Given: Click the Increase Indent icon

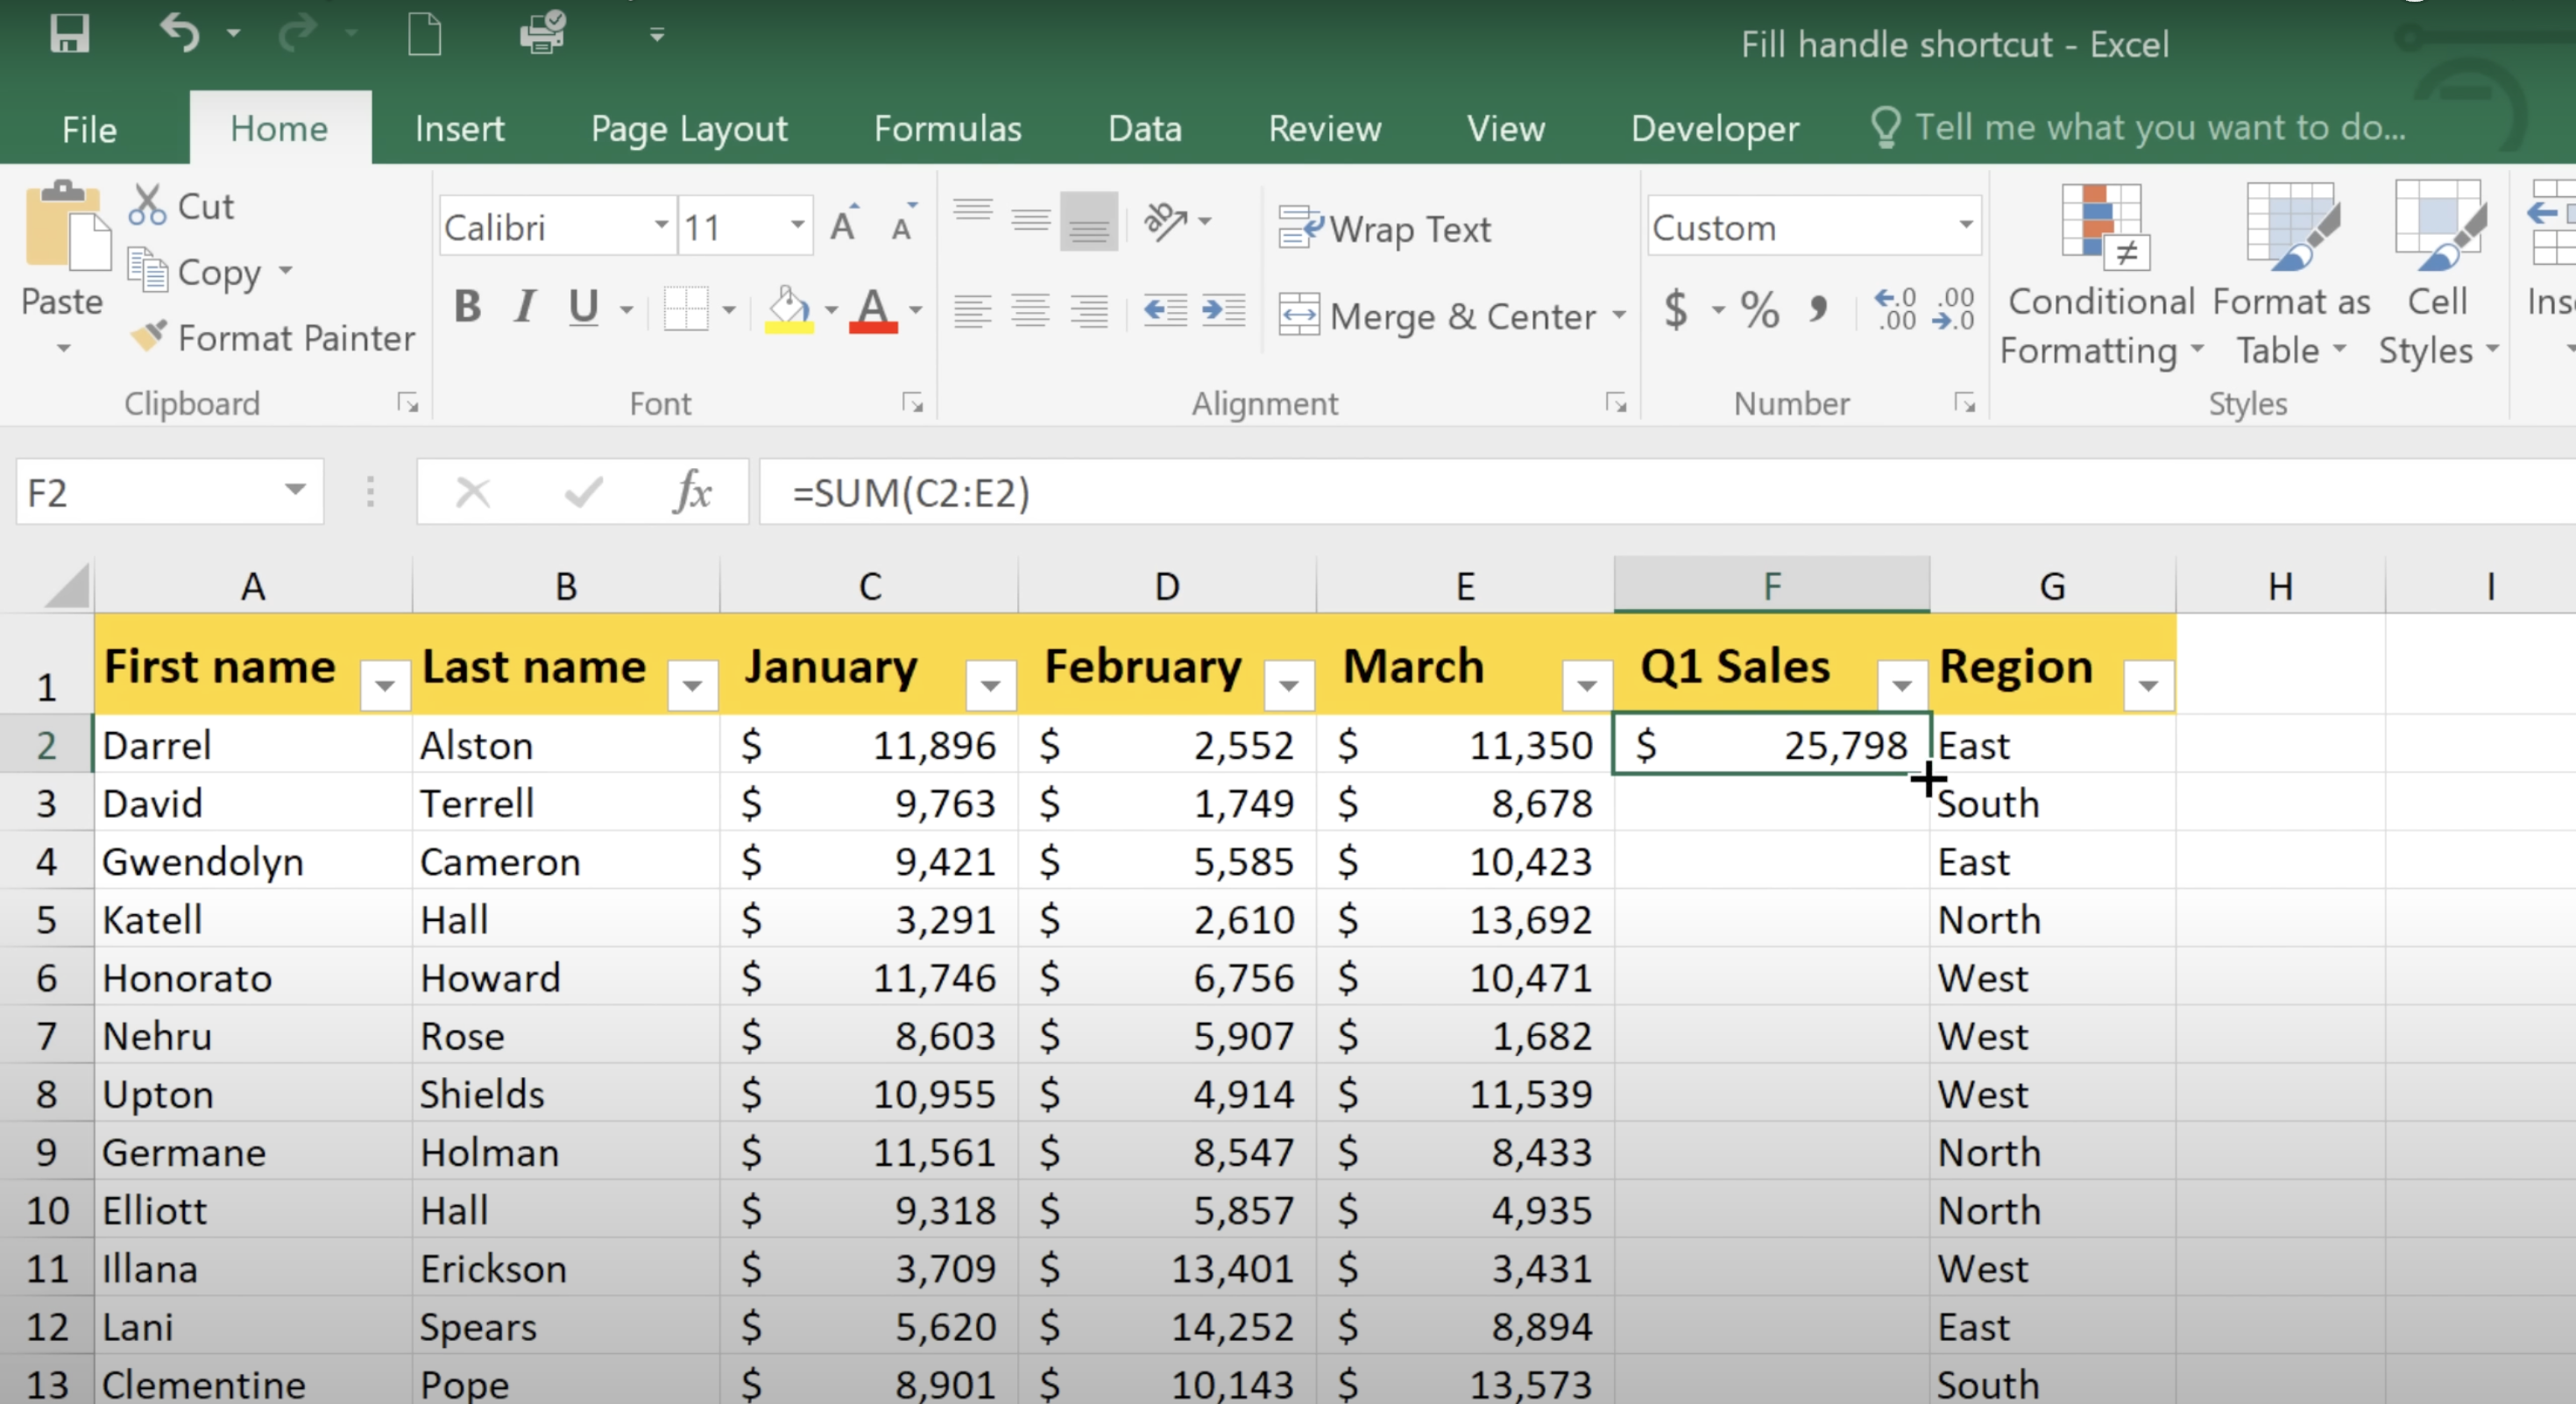Looking at the screenshot, I should coord(1223,310).
